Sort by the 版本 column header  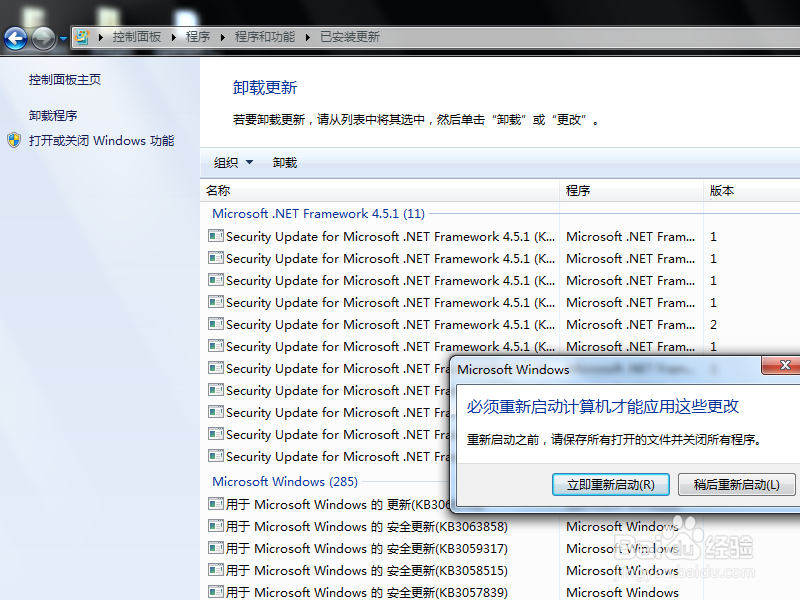point(752,190)
